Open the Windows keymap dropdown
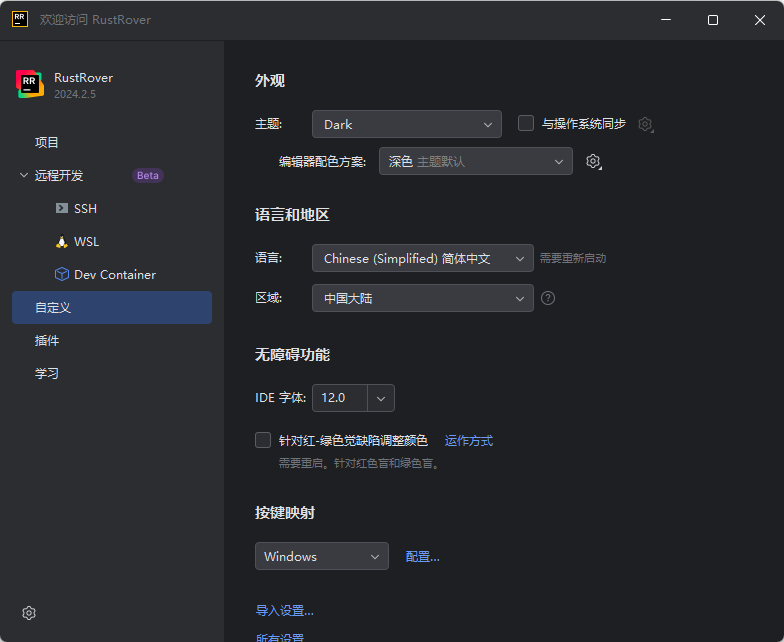The image size is (784, 642). tap(322, 556)
